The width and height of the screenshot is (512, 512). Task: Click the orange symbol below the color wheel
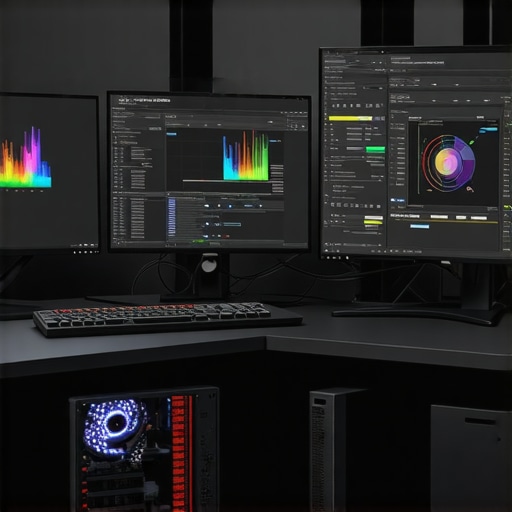click(470, 189)
